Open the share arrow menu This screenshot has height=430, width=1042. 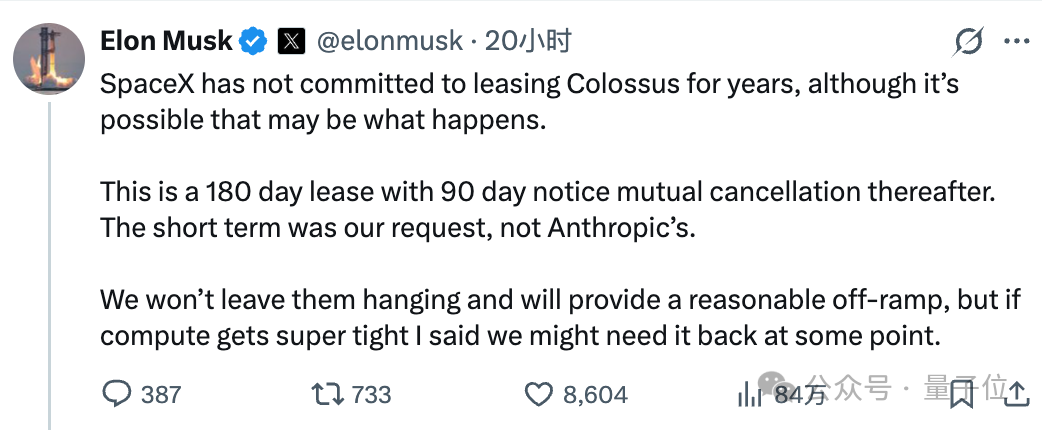coord(1017,395)
